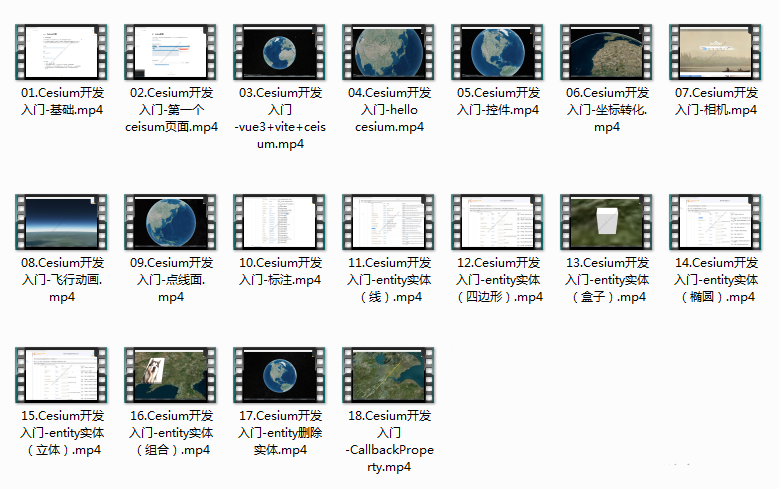
Task: Select the 02 第一个ceisum页面 video thumbnail
Action: tap(170, 52)
